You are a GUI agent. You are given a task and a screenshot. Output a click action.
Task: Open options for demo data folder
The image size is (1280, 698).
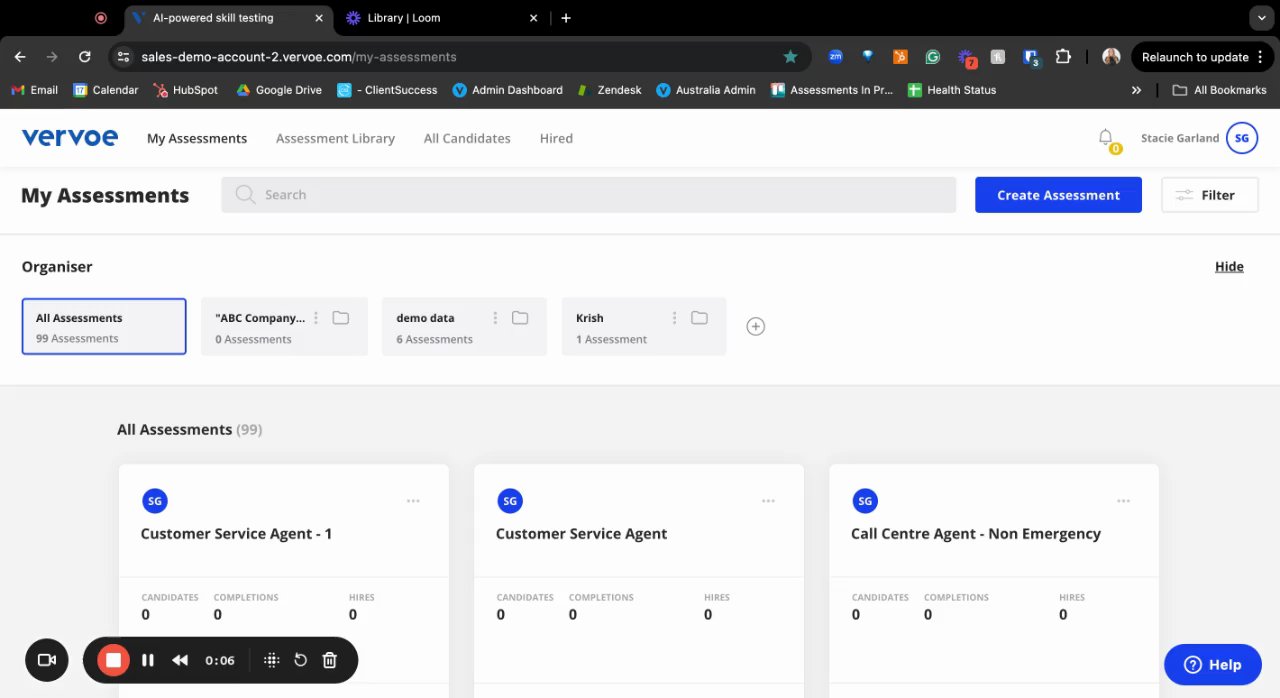point(495,318)
